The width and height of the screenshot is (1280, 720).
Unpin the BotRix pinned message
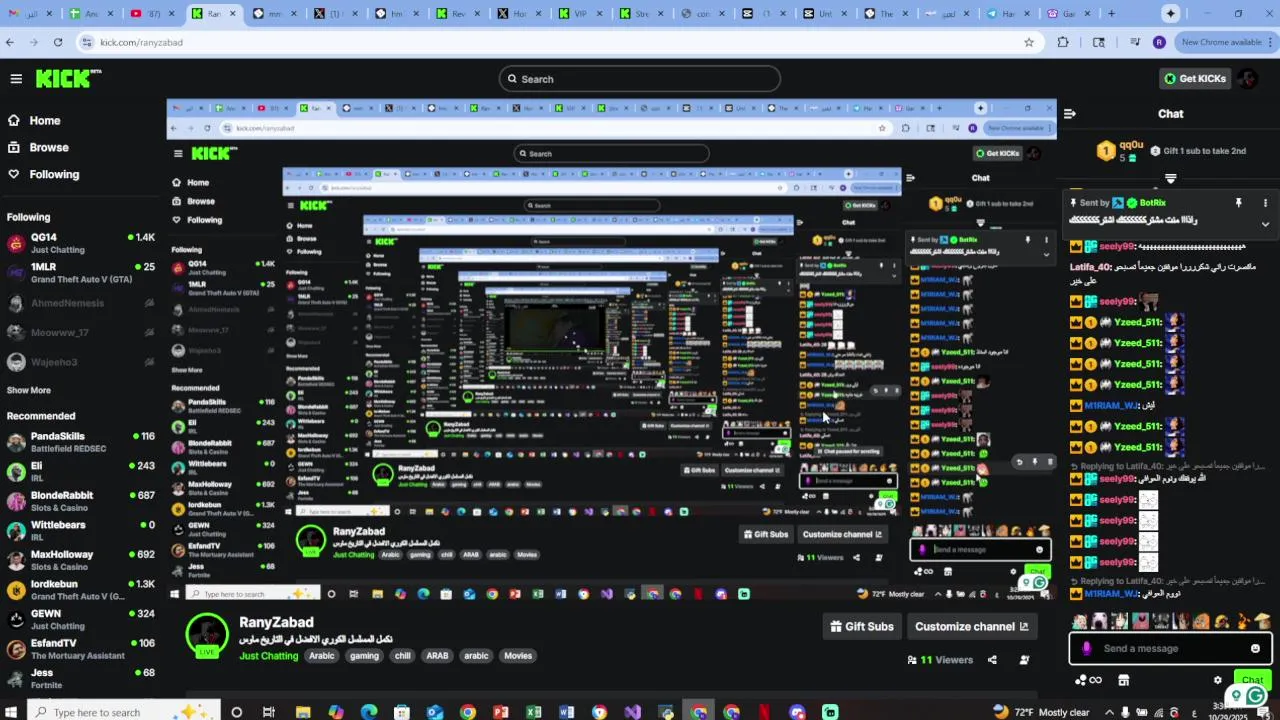pyautogui.click(x=1238, y=203)
